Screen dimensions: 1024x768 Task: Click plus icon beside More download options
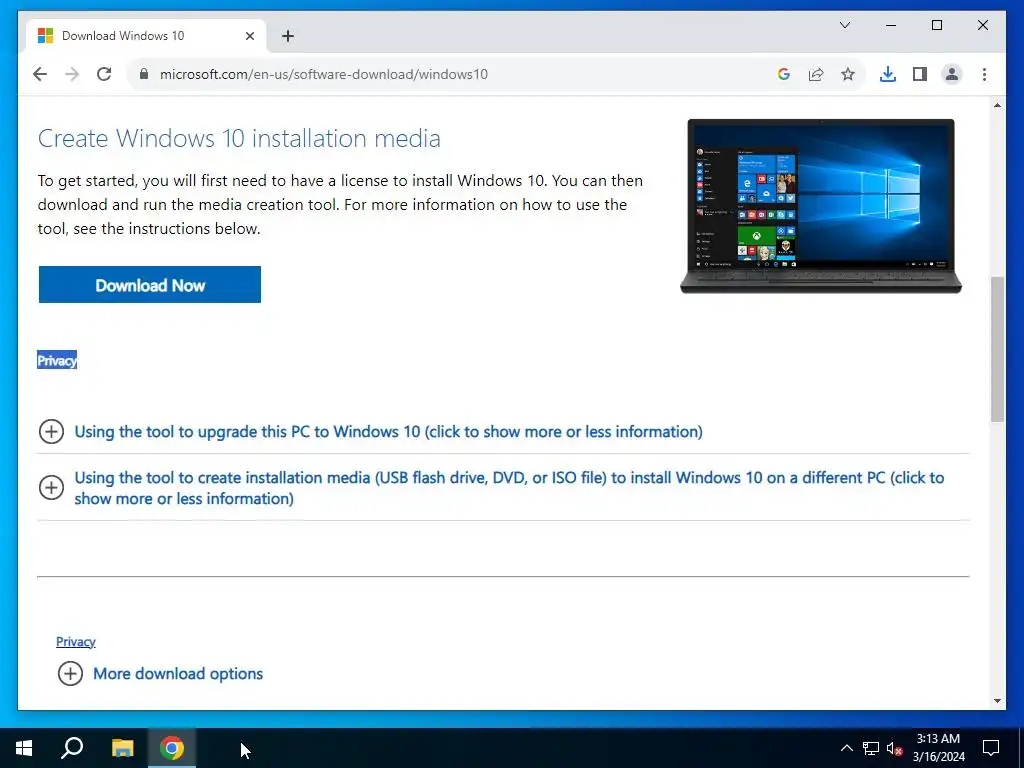71,673
